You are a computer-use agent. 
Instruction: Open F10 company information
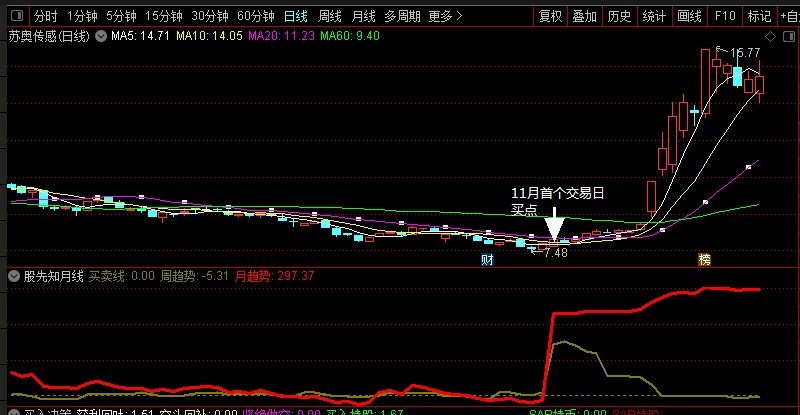[724, 16]
